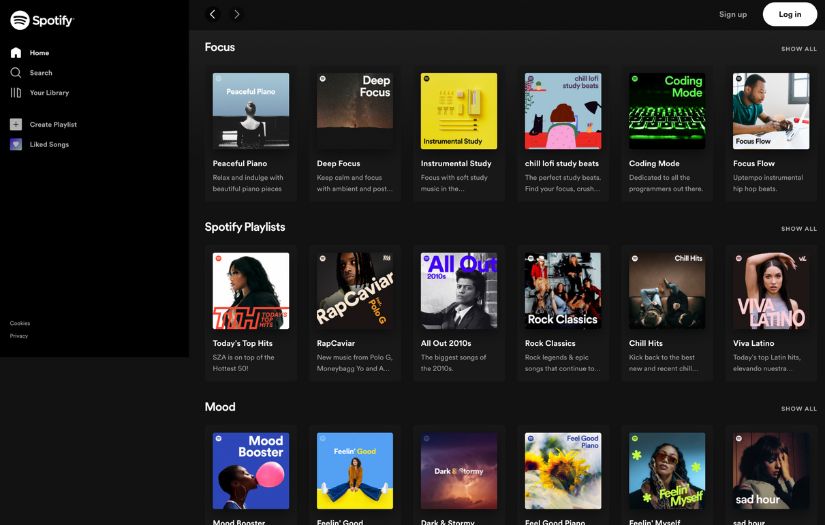Open Coding Mode playlist cover

pos(667,111)
